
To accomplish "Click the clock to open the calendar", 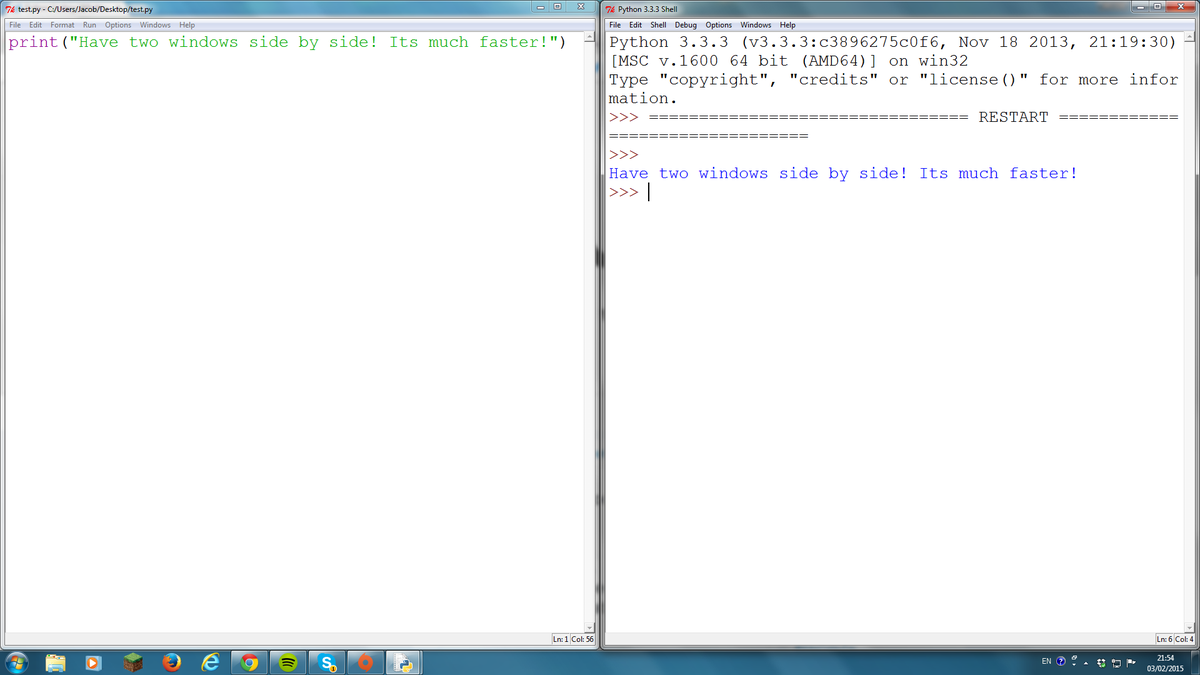I will coord(1165,661).
